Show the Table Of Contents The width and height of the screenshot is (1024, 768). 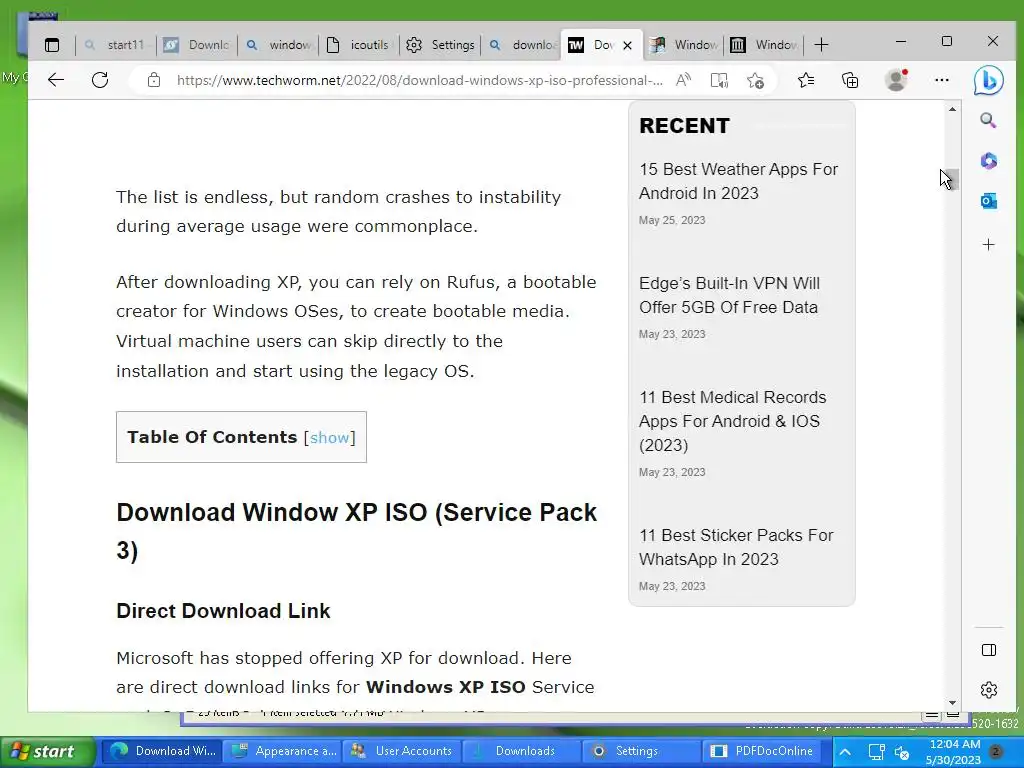pyautogui.click(x=330, y=438)
